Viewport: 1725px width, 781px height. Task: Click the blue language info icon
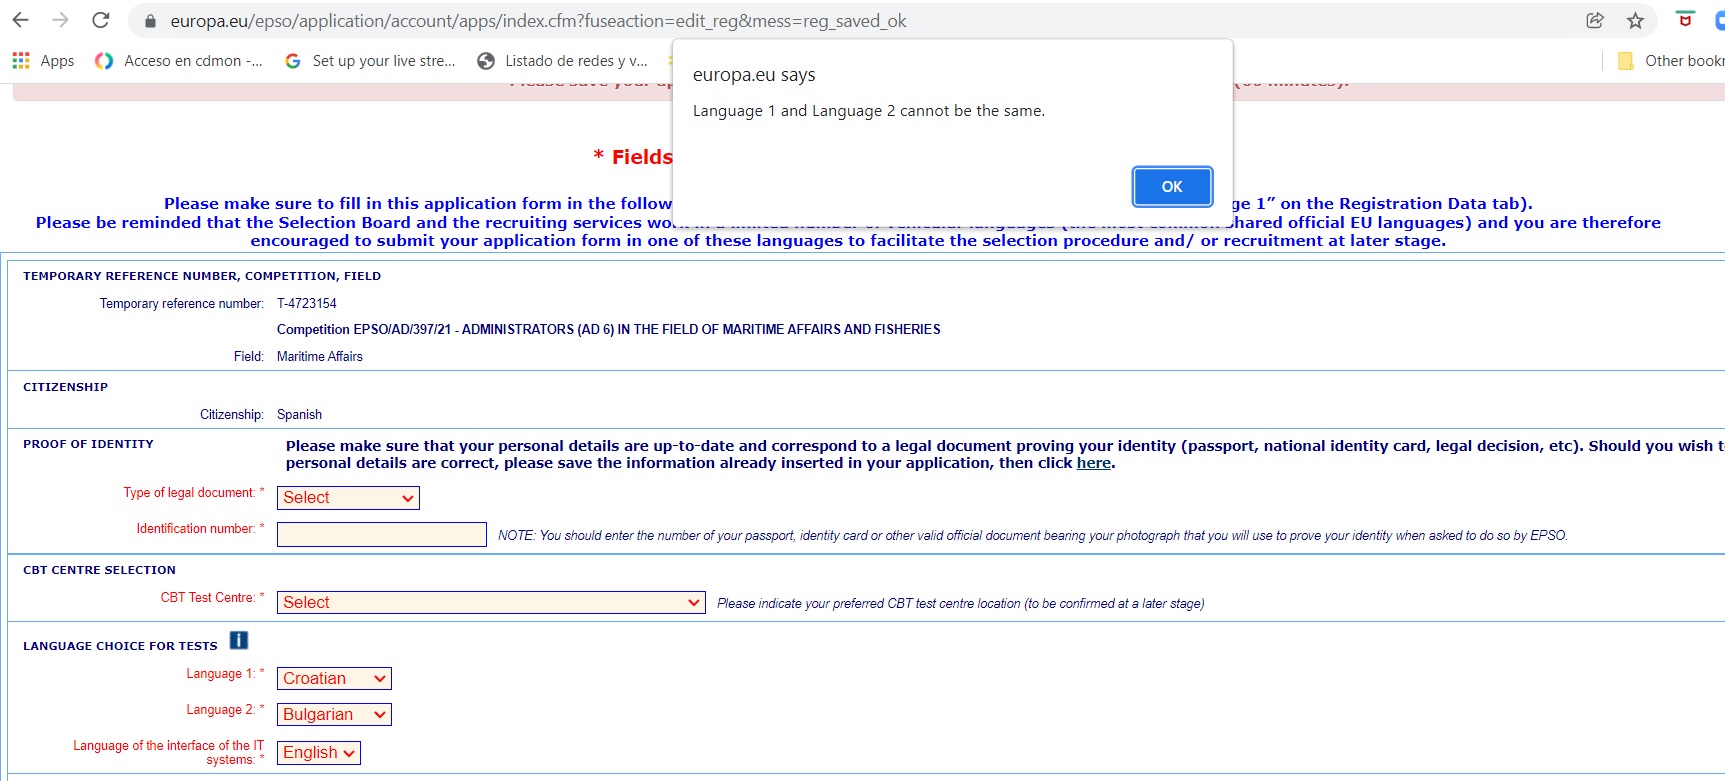click(x=239, y=640)
